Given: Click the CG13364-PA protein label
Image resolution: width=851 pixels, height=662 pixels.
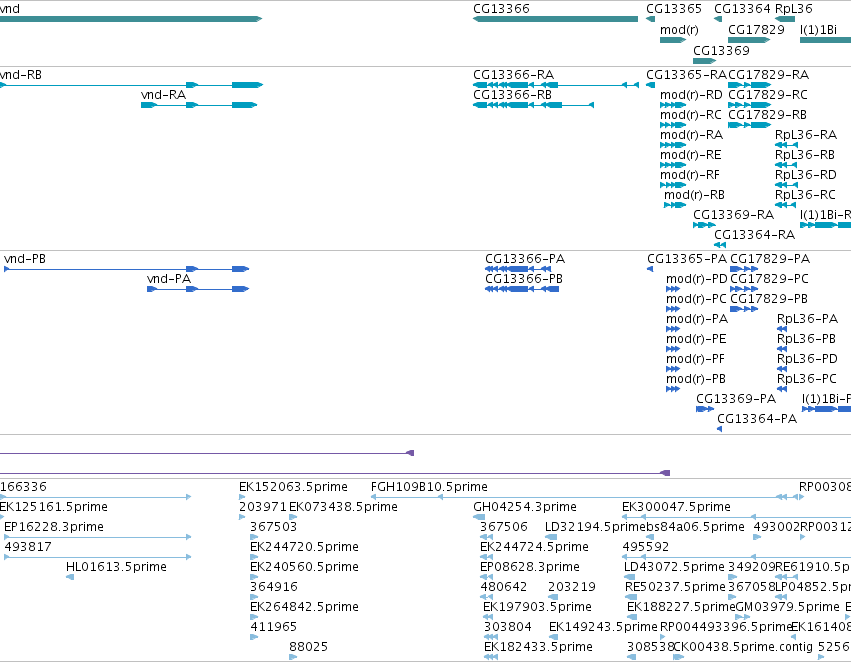Looking at the screenshot, I should click(757, 419).
